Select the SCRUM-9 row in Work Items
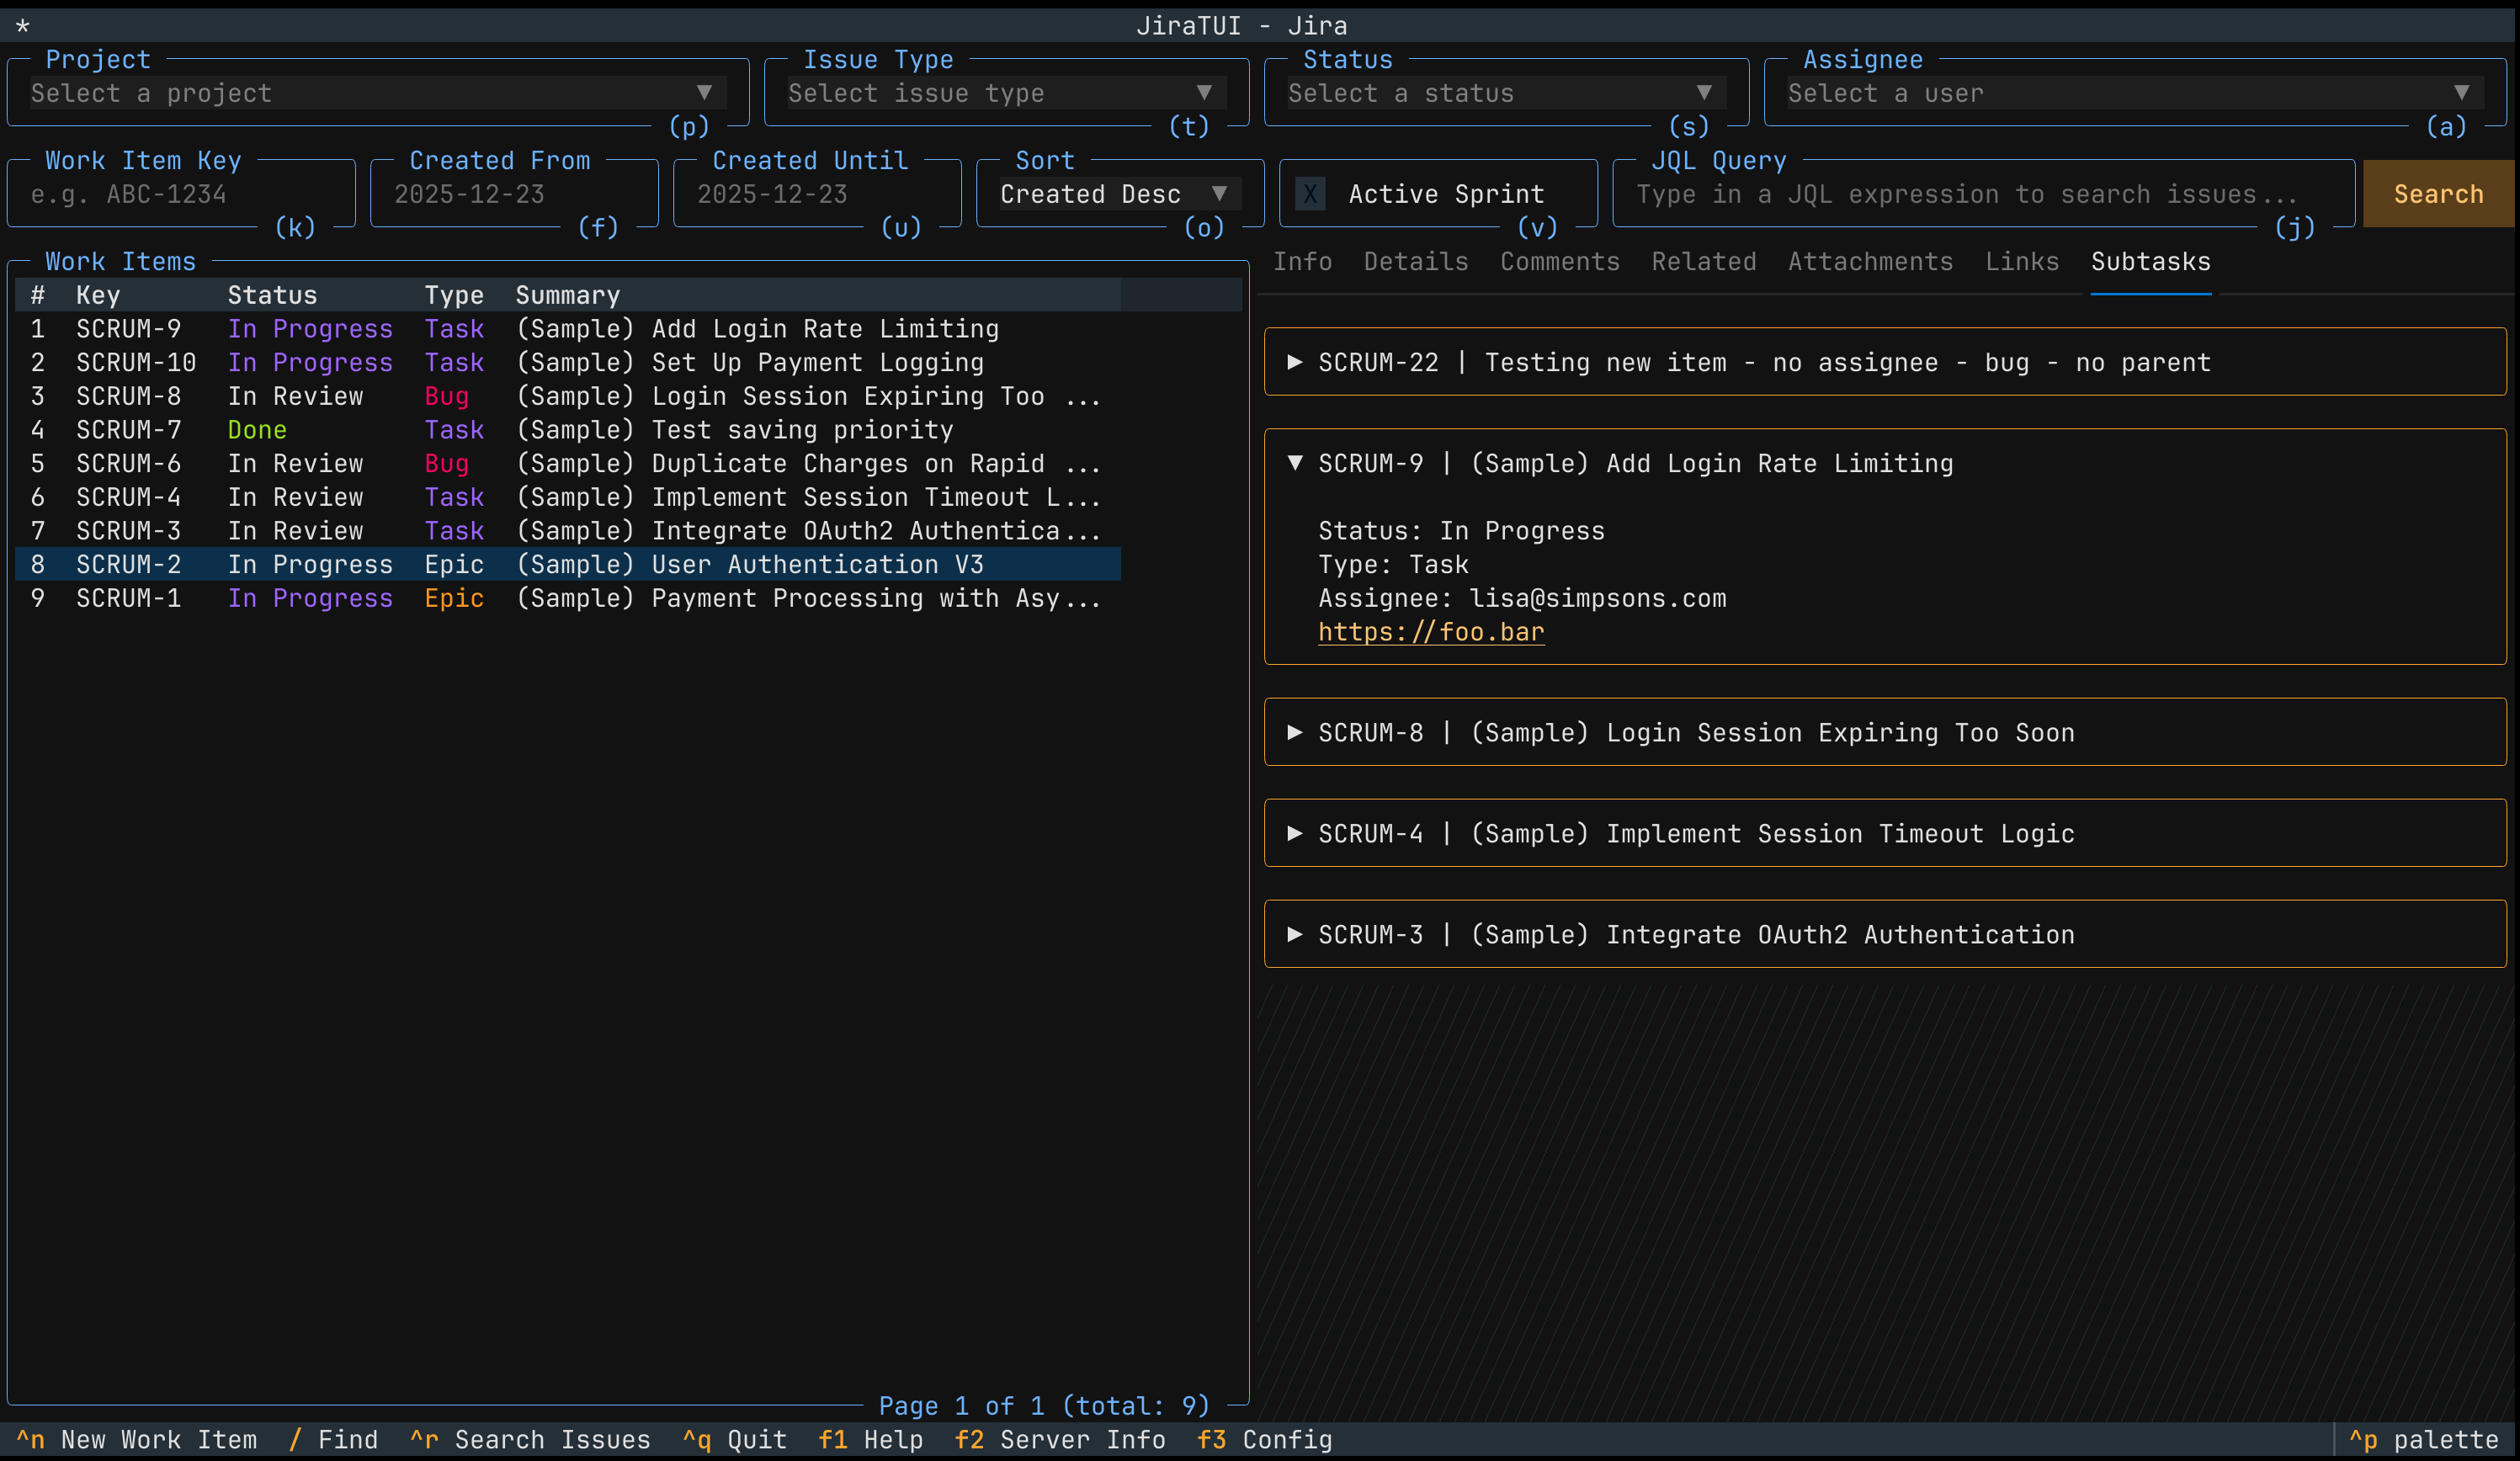Screen dimensions: 2520x1461 pos(568,329)
